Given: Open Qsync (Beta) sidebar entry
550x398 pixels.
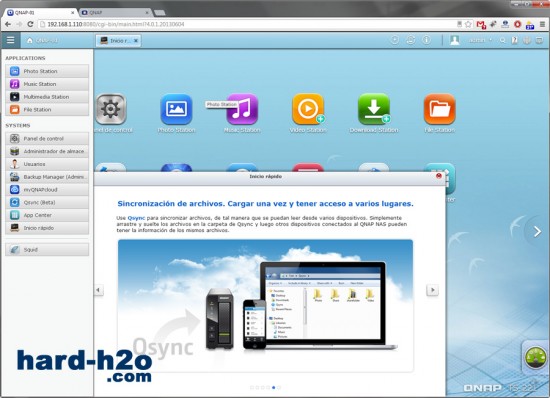Looking at the screenshot, I should point(47,202).
